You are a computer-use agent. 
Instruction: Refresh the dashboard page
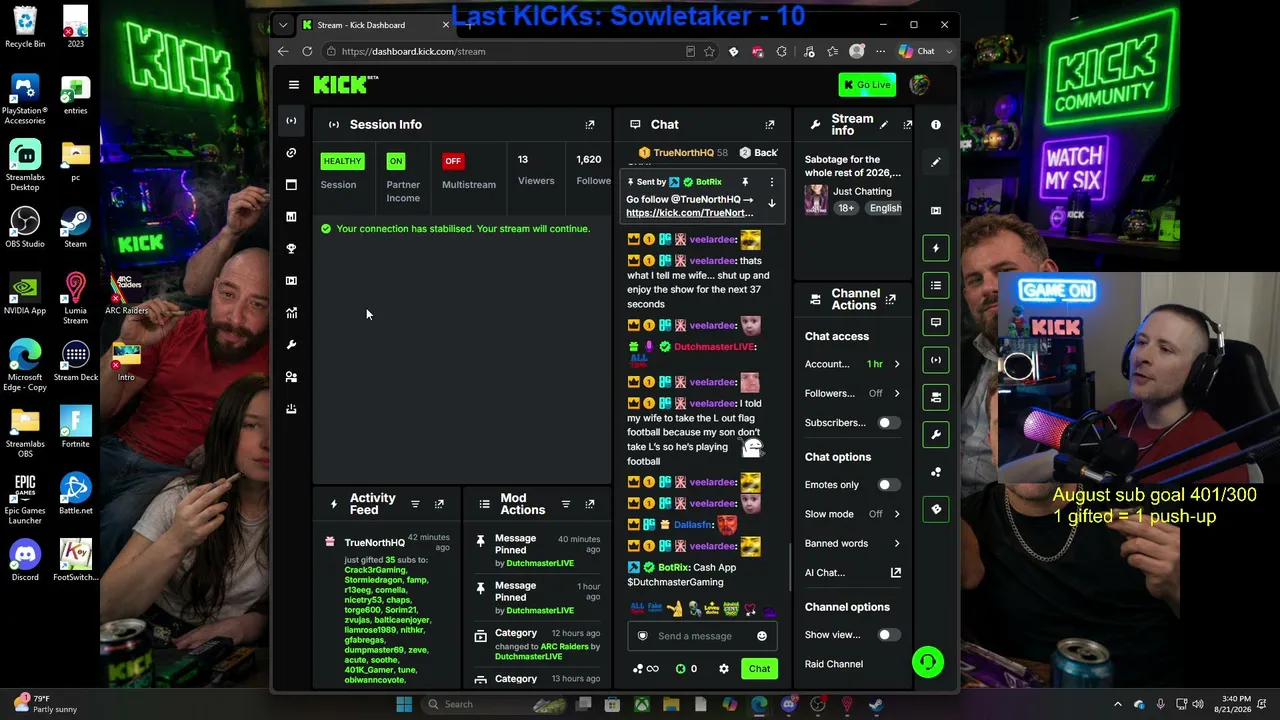pos(307,52)
